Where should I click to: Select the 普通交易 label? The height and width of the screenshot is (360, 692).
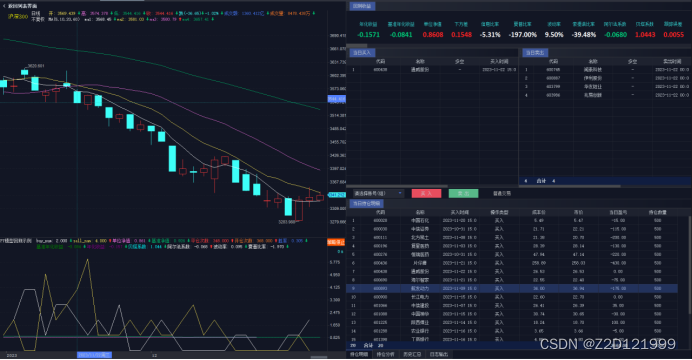coord(501,193)
